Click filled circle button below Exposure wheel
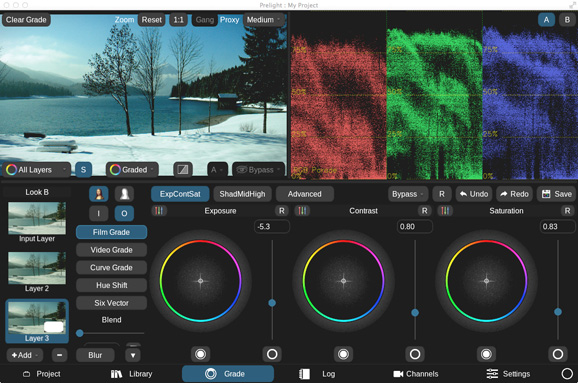Image resolution: width=578 pixels, height=383 pixels. (x=201, y=354)
